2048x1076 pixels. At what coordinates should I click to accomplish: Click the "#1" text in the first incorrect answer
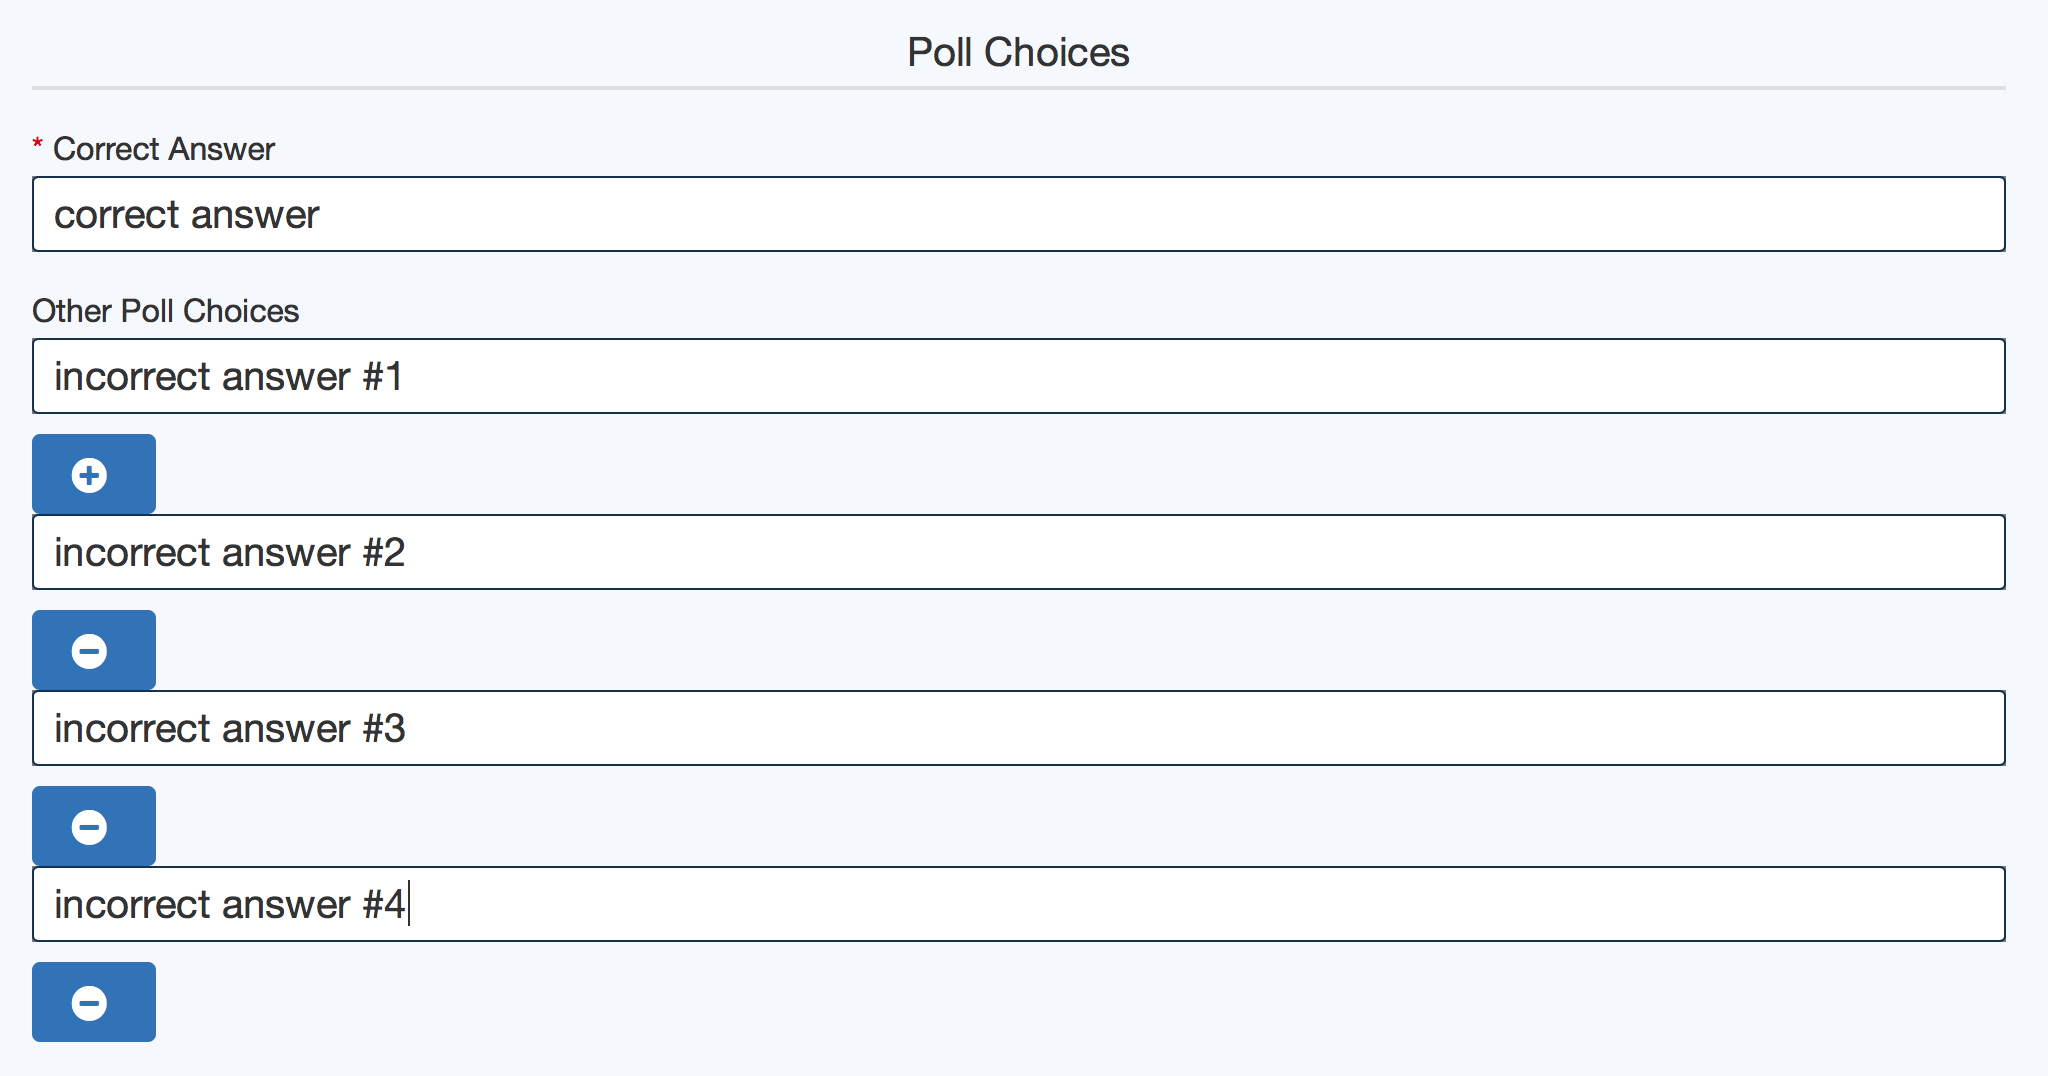point(383,377)
